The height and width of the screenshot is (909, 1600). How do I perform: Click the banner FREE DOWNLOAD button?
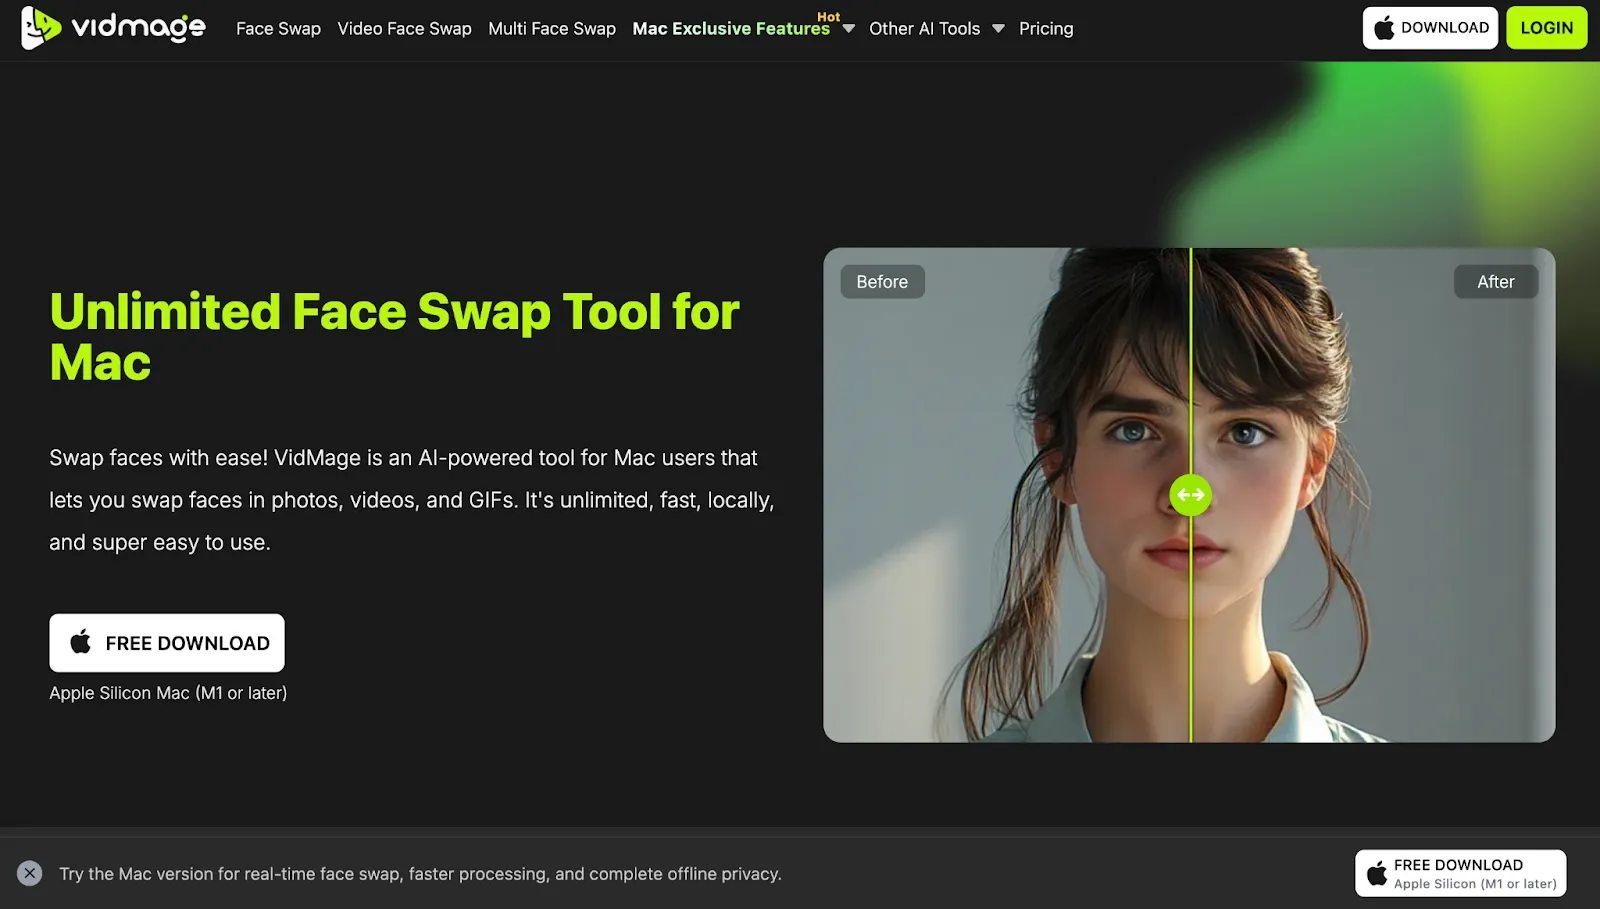[x=1461, y=873]
